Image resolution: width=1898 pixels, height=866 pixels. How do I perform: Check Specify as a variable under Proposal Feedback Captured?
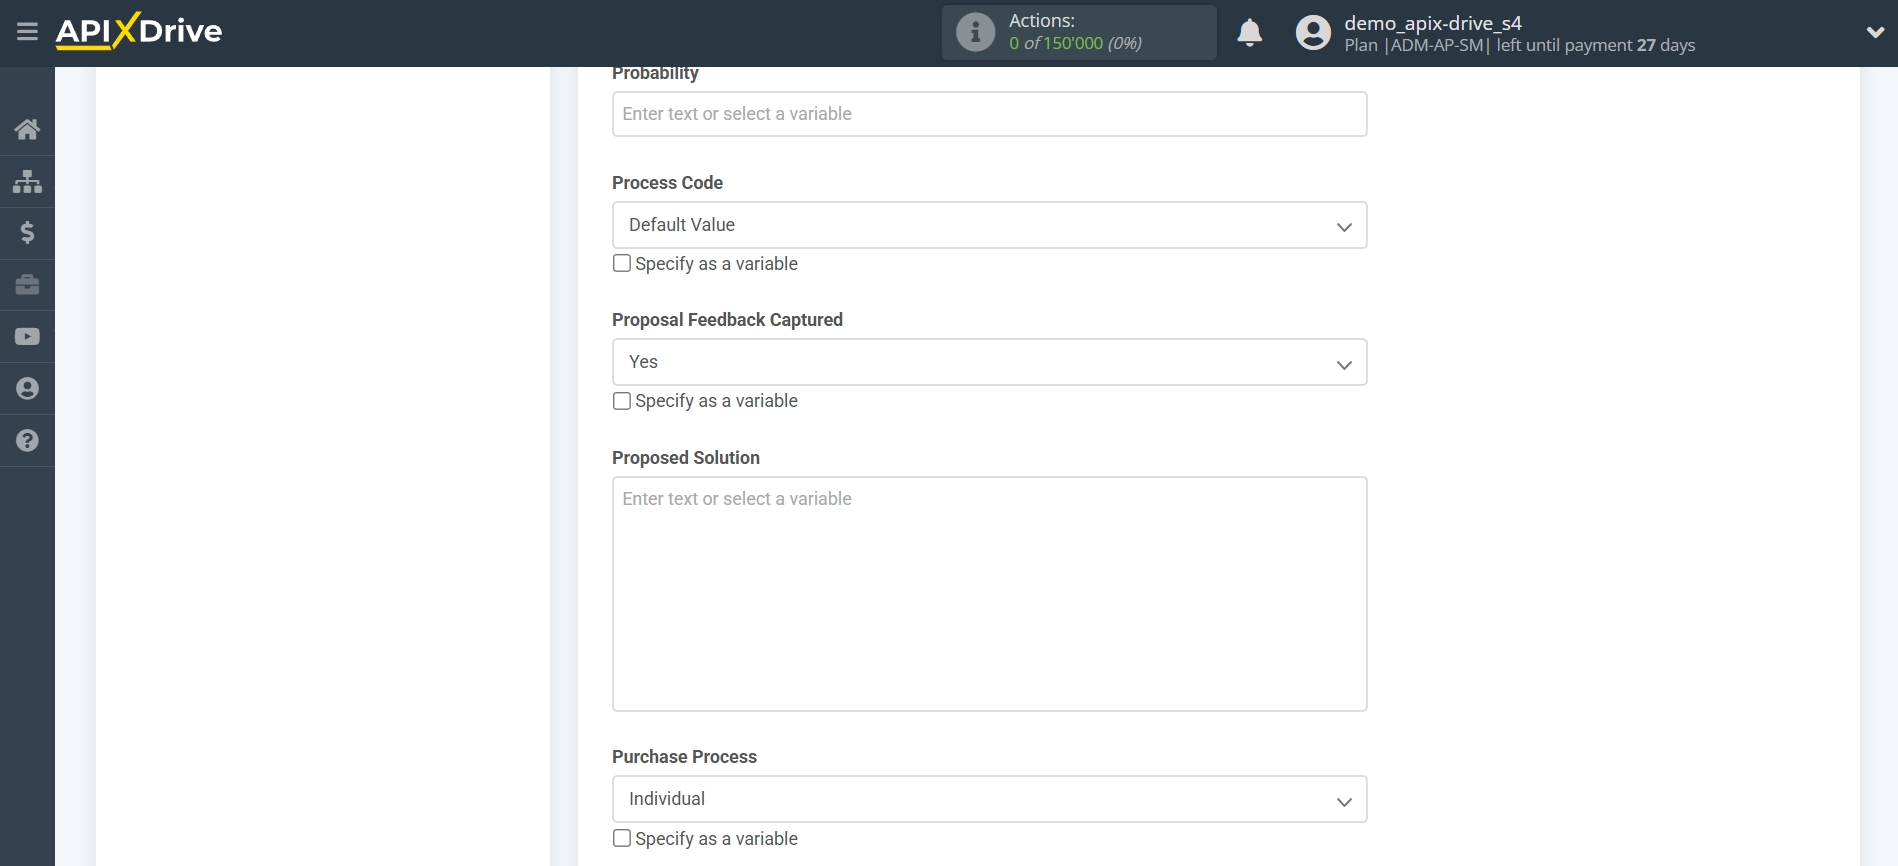pos(622,401)
